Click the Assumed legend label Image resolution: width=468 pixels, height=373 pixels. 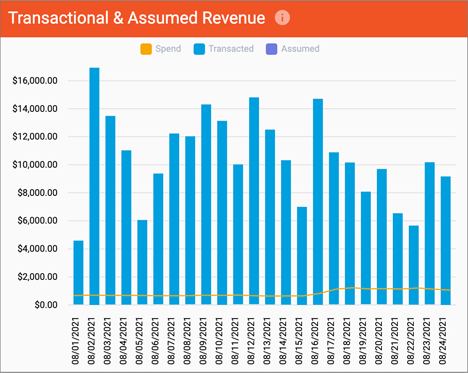(x=300, y=49)
